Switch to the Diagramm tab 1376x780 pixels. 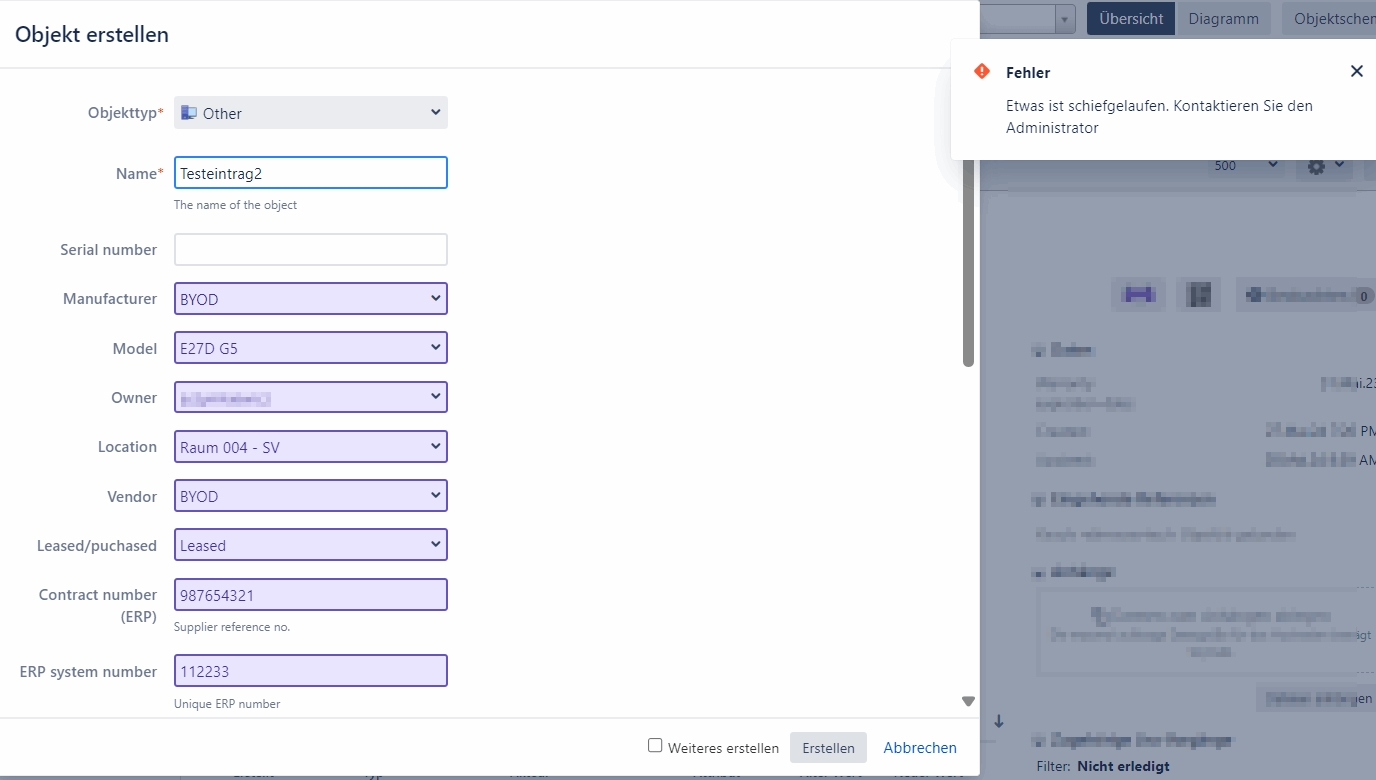1224,18
